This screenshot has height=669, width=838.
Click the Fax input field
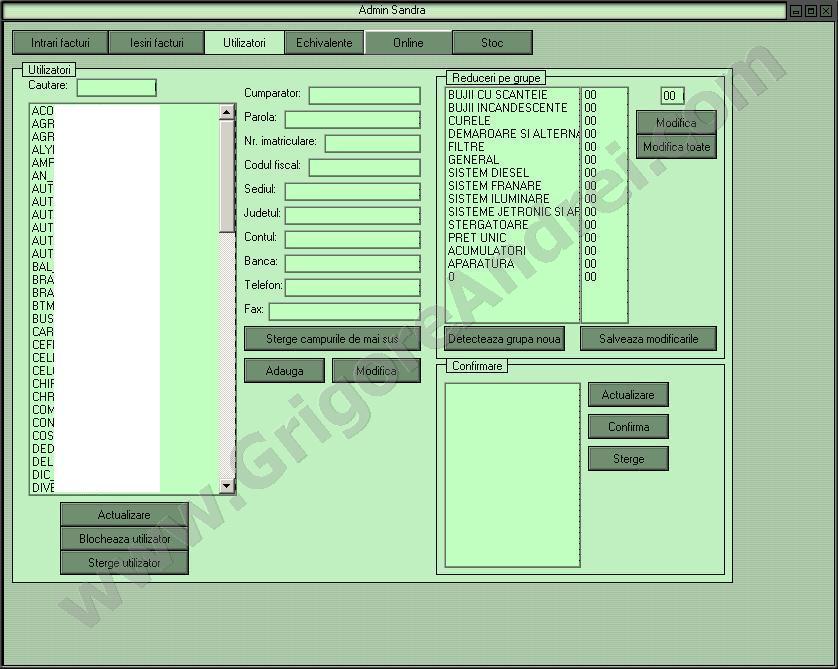345,312
